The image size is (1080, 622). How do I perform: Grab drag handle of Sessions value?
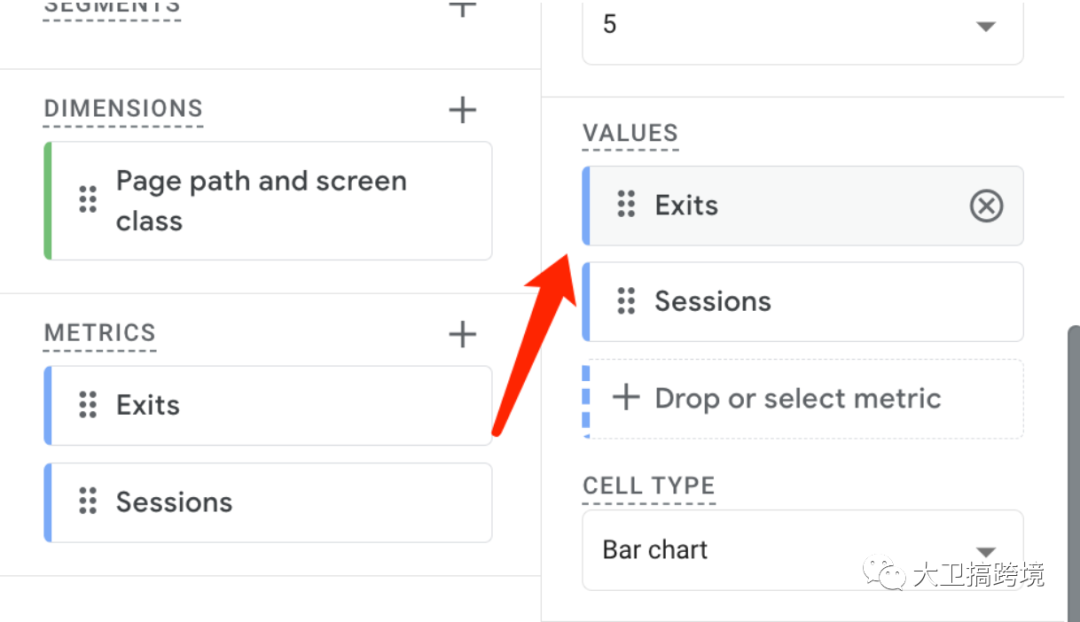(627, 301)
